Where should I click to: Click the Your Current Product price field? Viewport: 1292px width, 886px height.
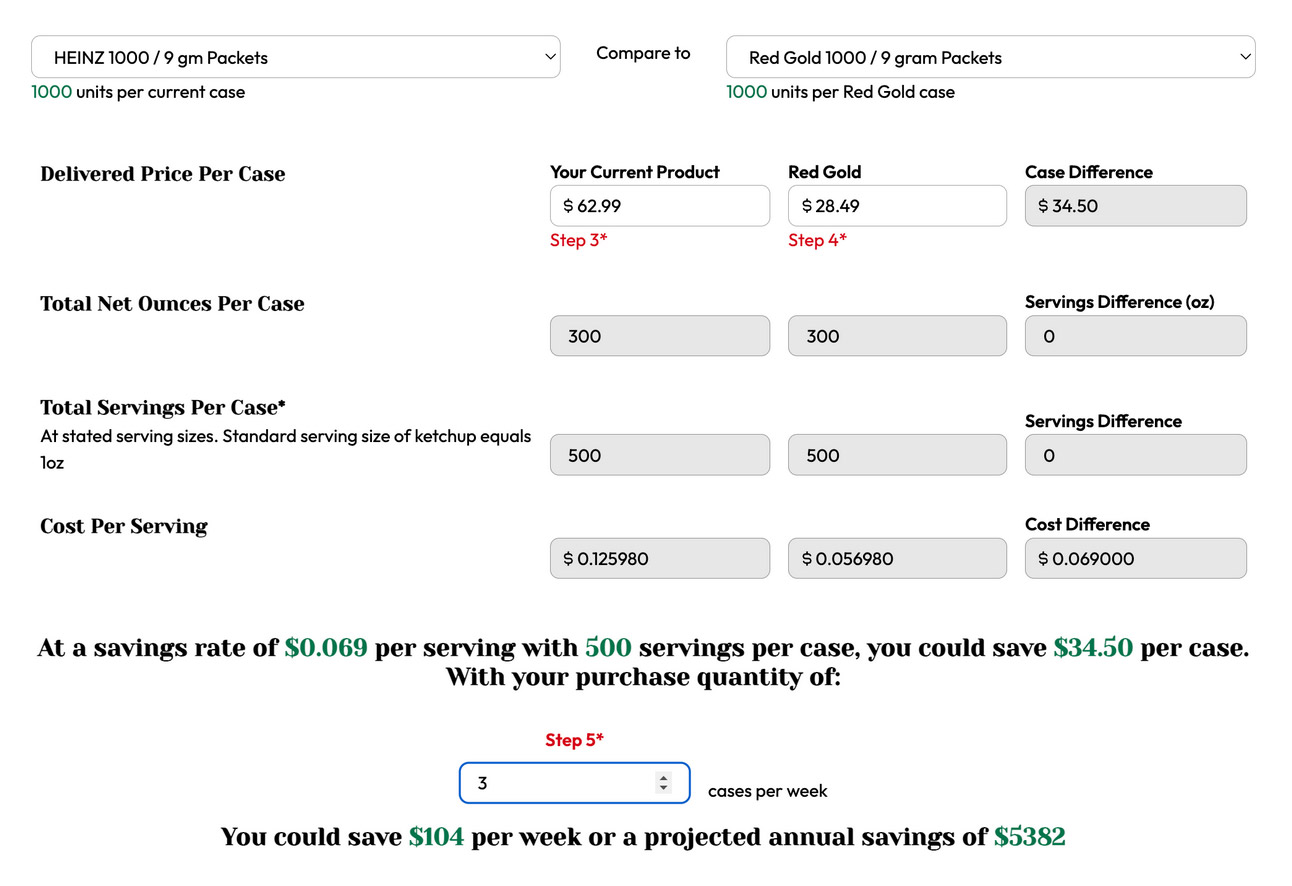click(x=660, y=206)
